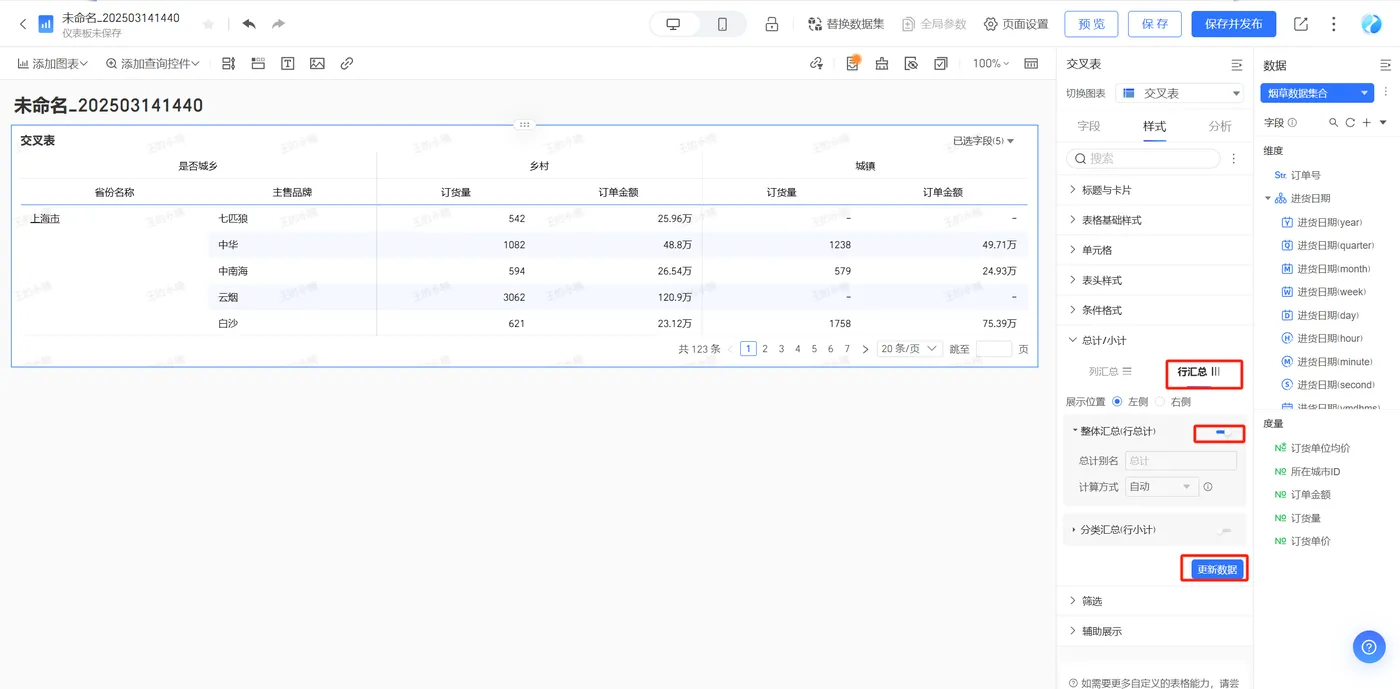Collapse the 交叉表 style panel
Viewport: 1400px width, 689px height.
click(x=1236, y=64)
